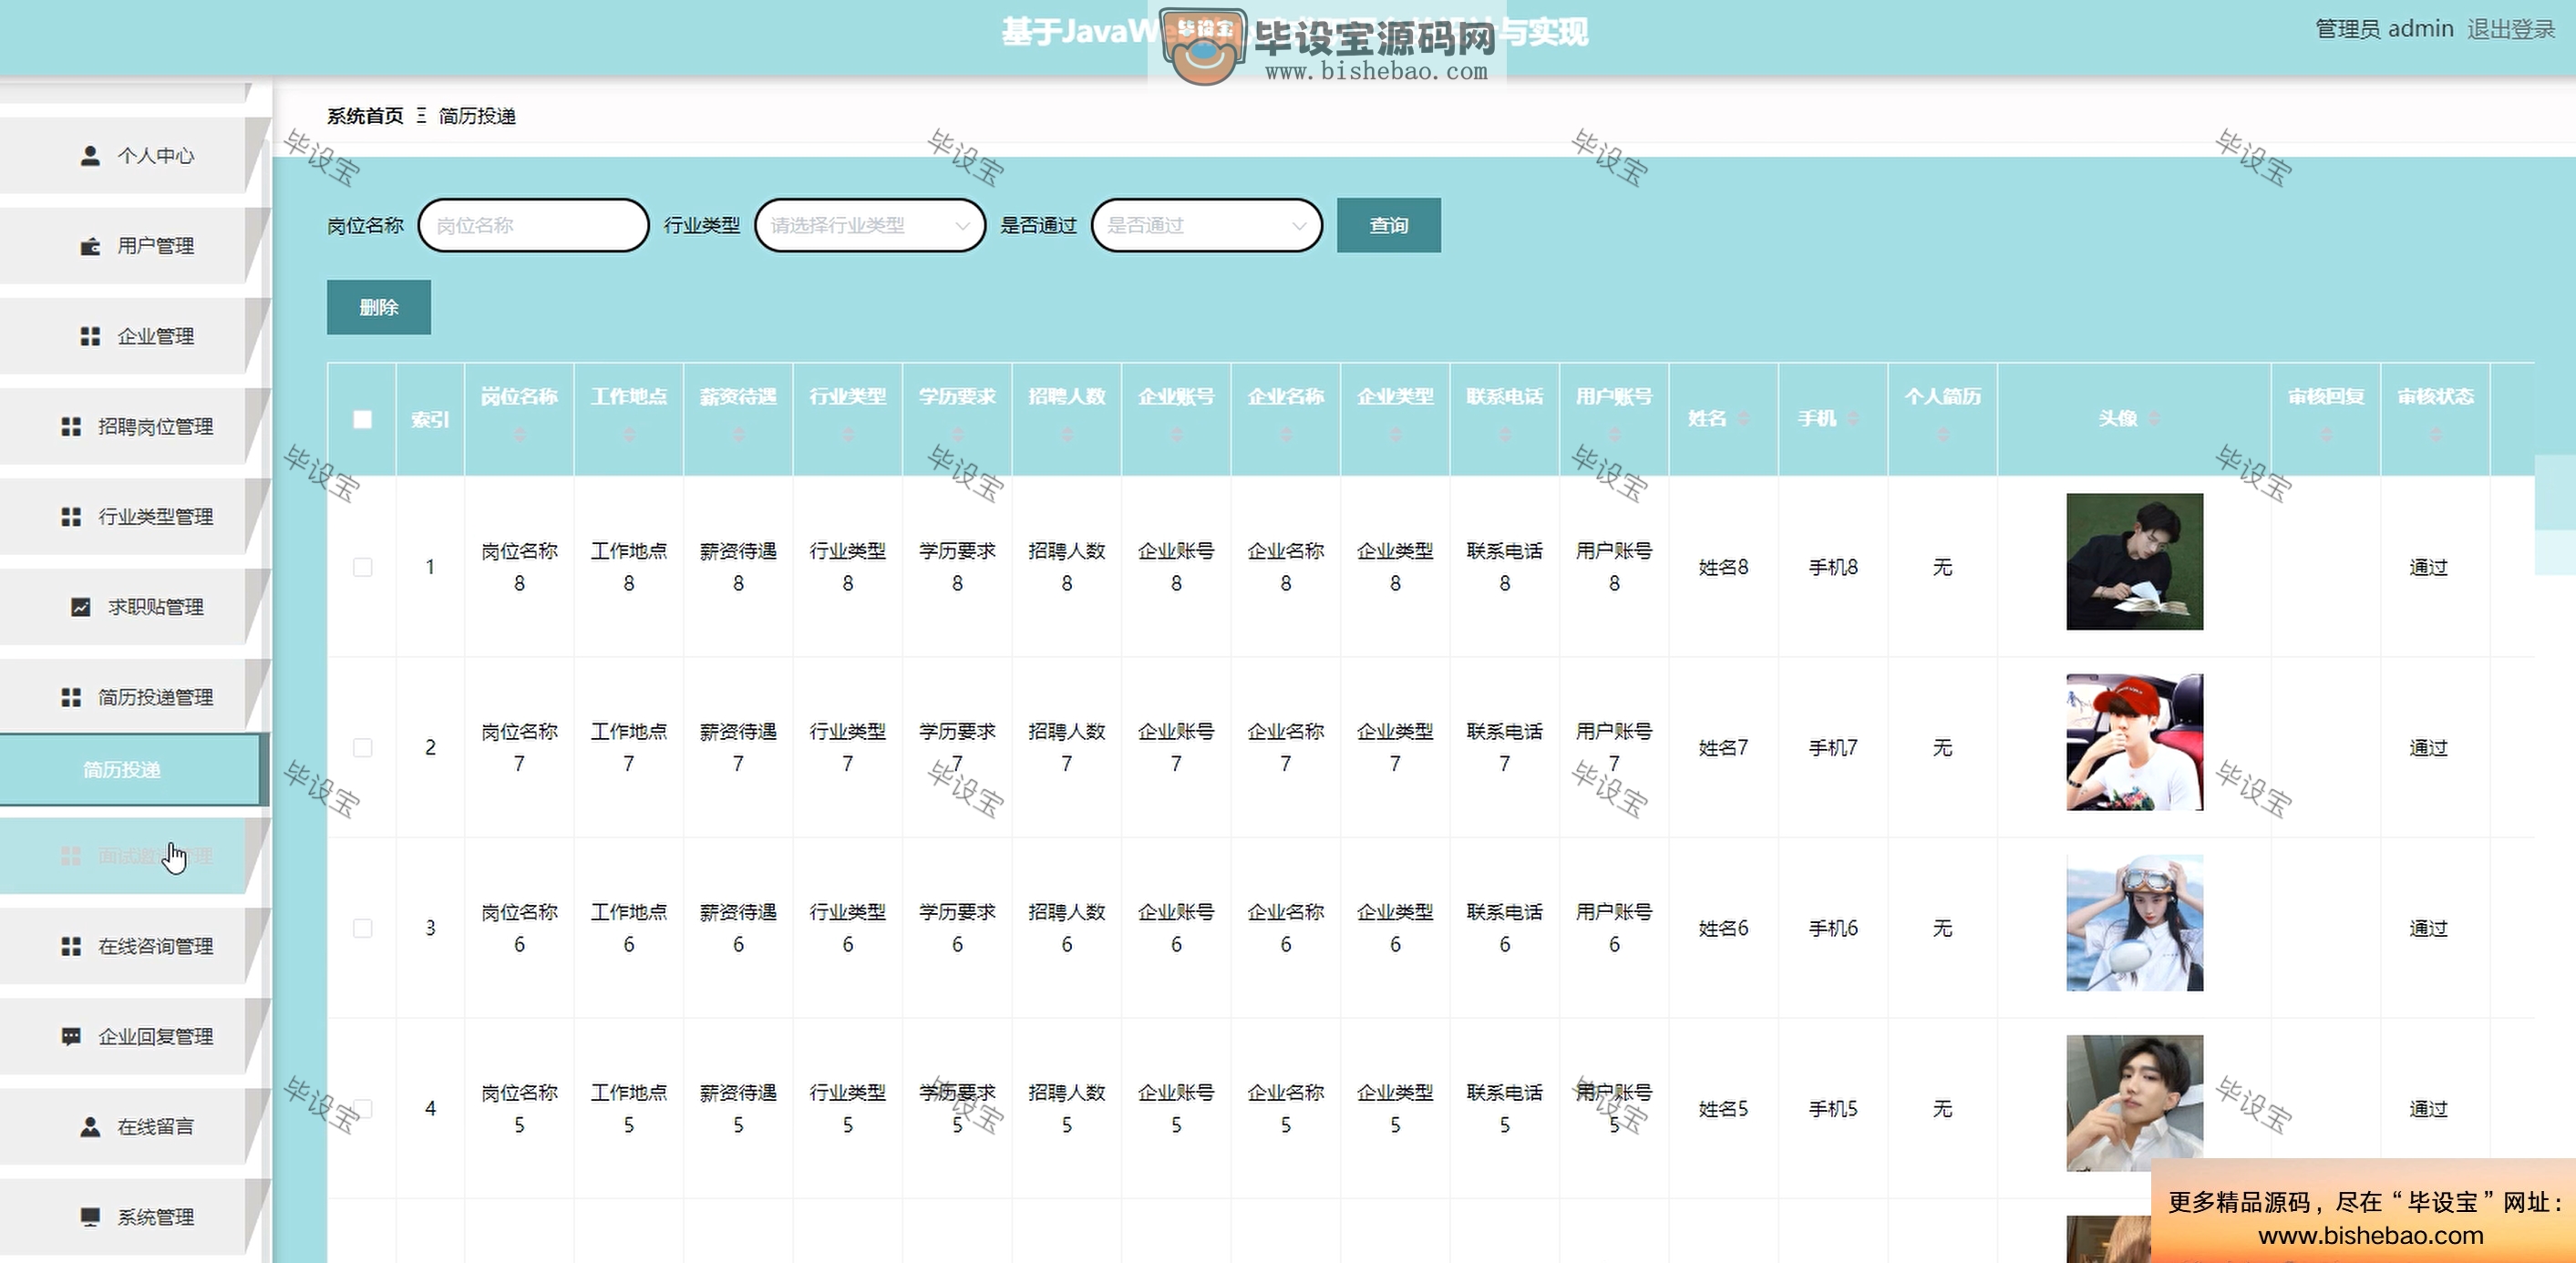Sort by 学历要求 column sort arrows
The image size is (2576, 1263).
click(x=957, y=435)
